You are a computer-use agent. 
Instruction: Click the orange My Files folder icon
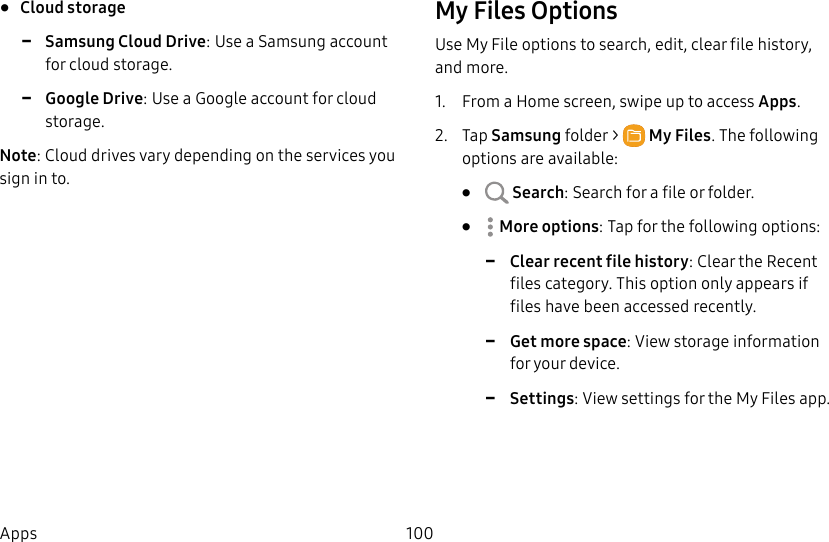[633, 136]
